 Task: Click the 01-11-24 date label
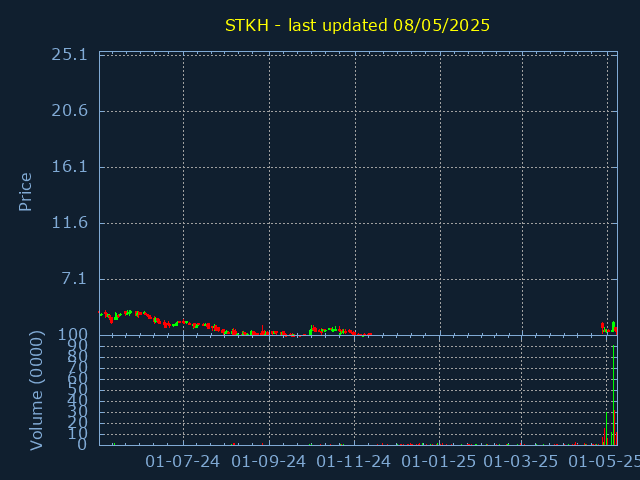(x=353, y=462)
